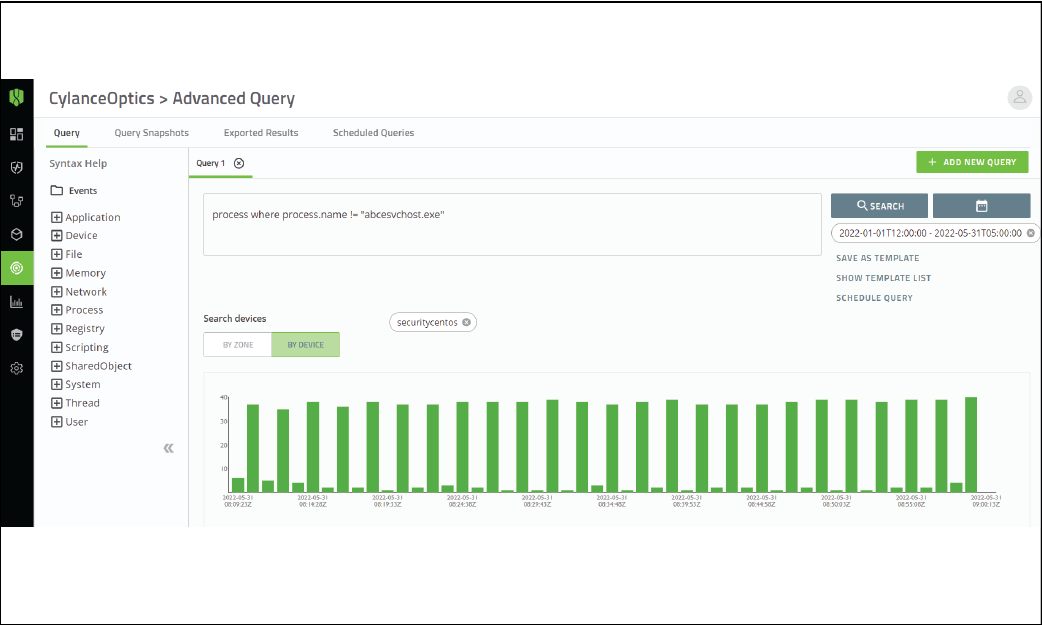Toggle search devices By Zone
1042x625 pixels.
238,345
